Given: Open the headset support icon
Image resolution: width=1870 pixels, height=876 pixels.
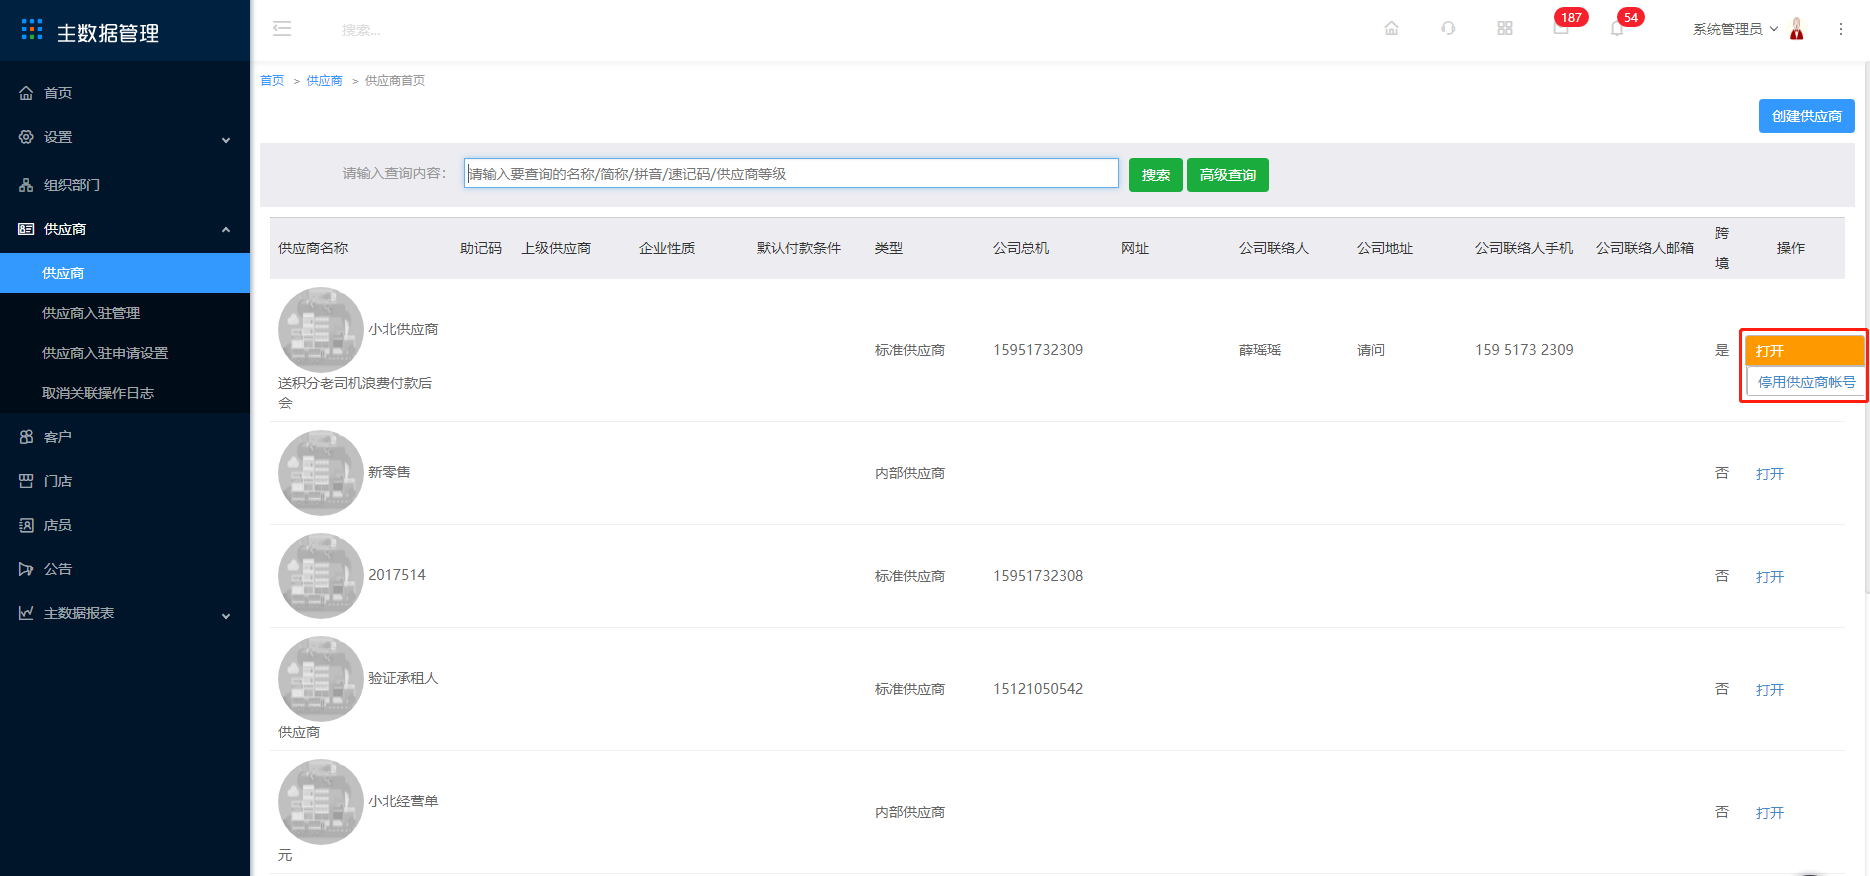Looking at the screenshot, I should pyautogui.click(x=1448, y=28).
